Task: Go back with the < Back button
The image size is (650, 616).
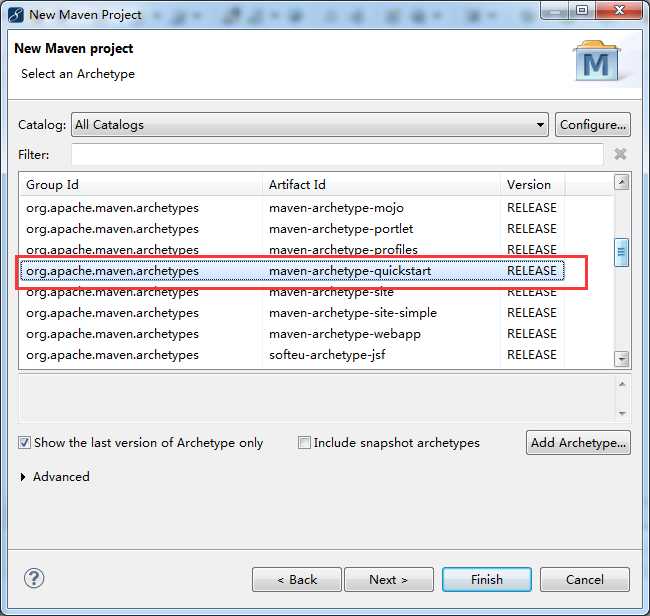Action: 297,580
